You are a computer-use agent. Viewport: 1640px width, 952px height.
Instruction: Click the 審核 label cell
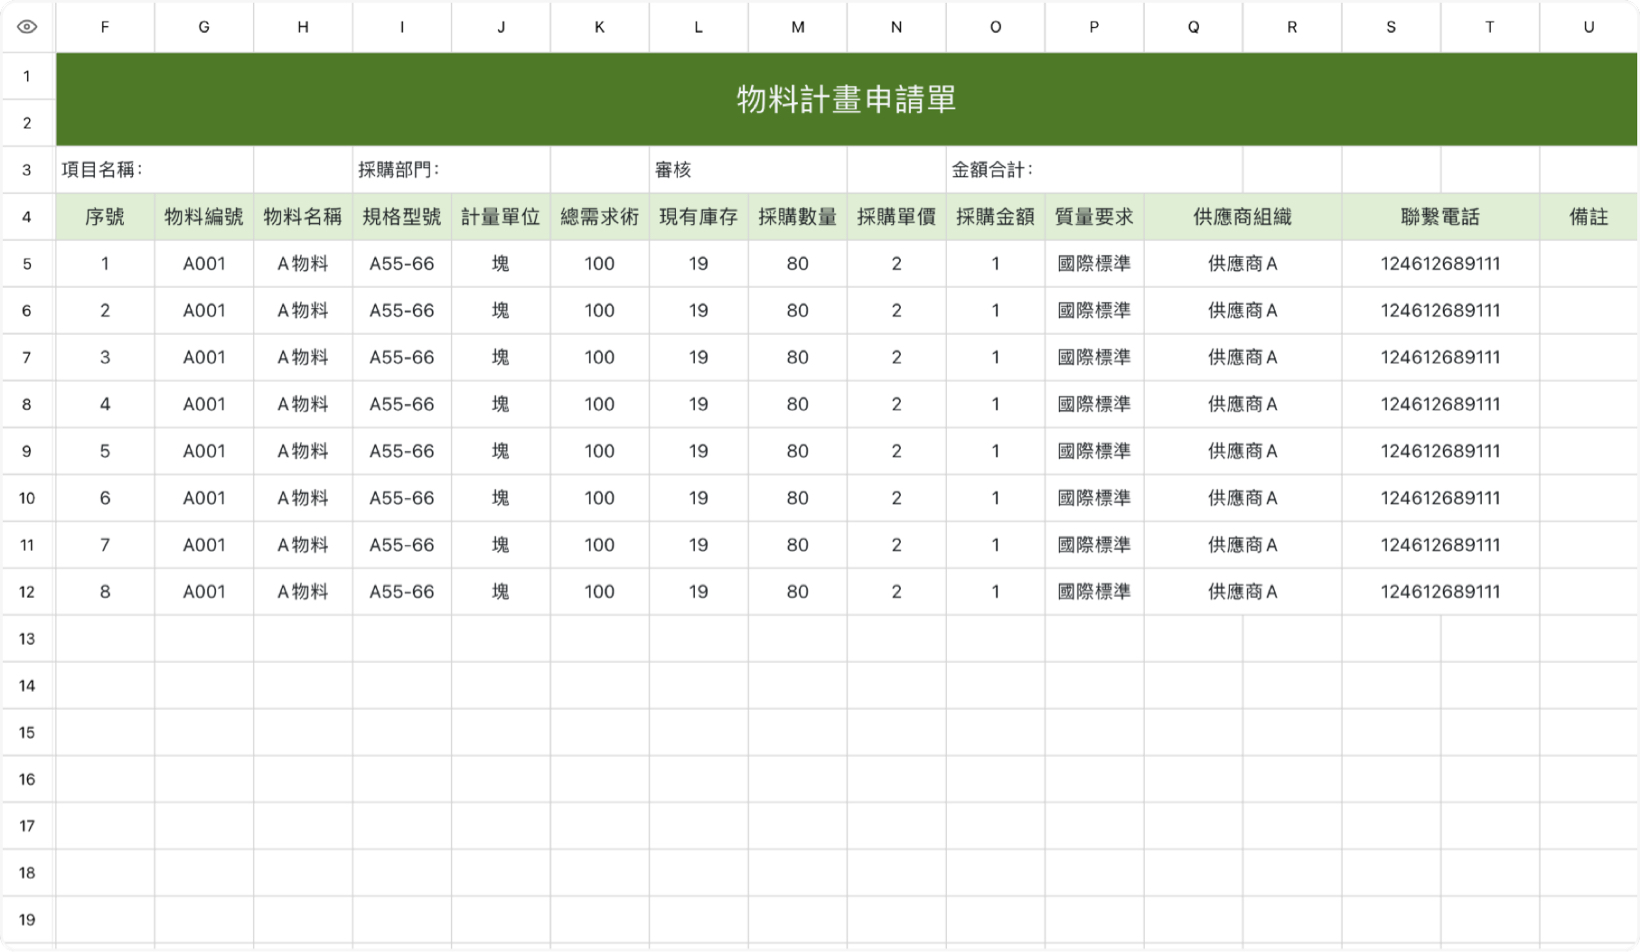click(x=748, y=170)
